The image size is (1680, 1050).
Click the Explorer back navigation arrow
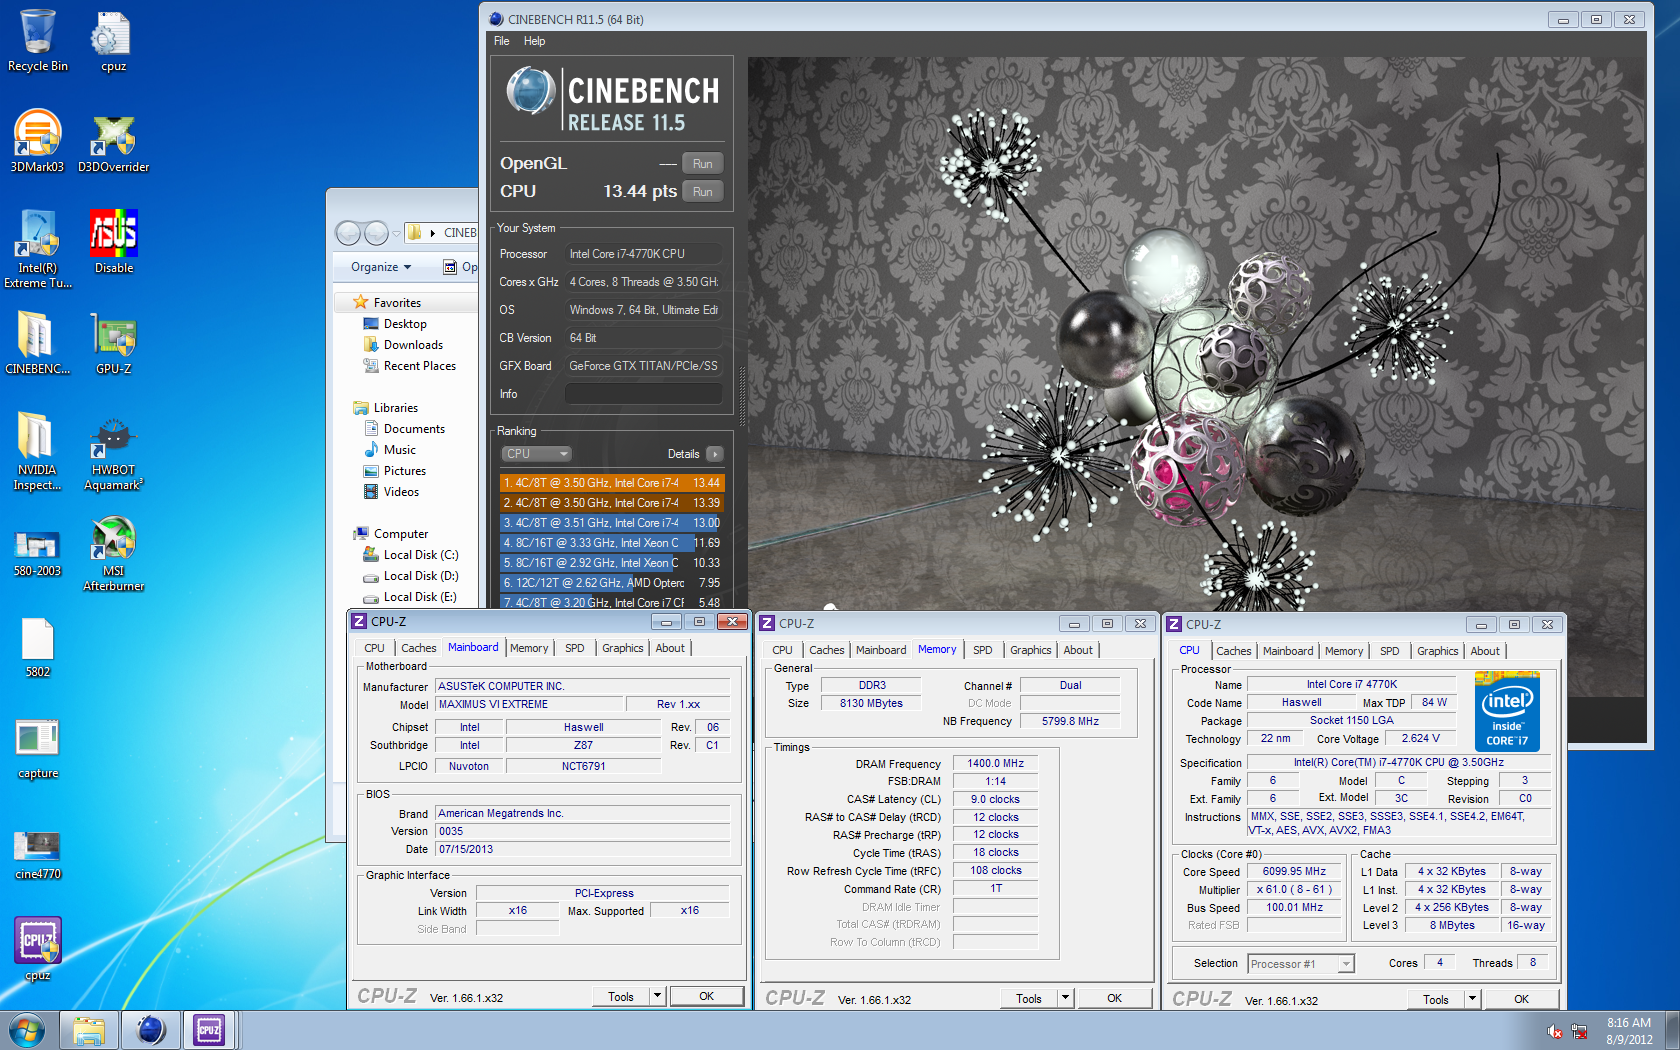(x=348, y=233)
